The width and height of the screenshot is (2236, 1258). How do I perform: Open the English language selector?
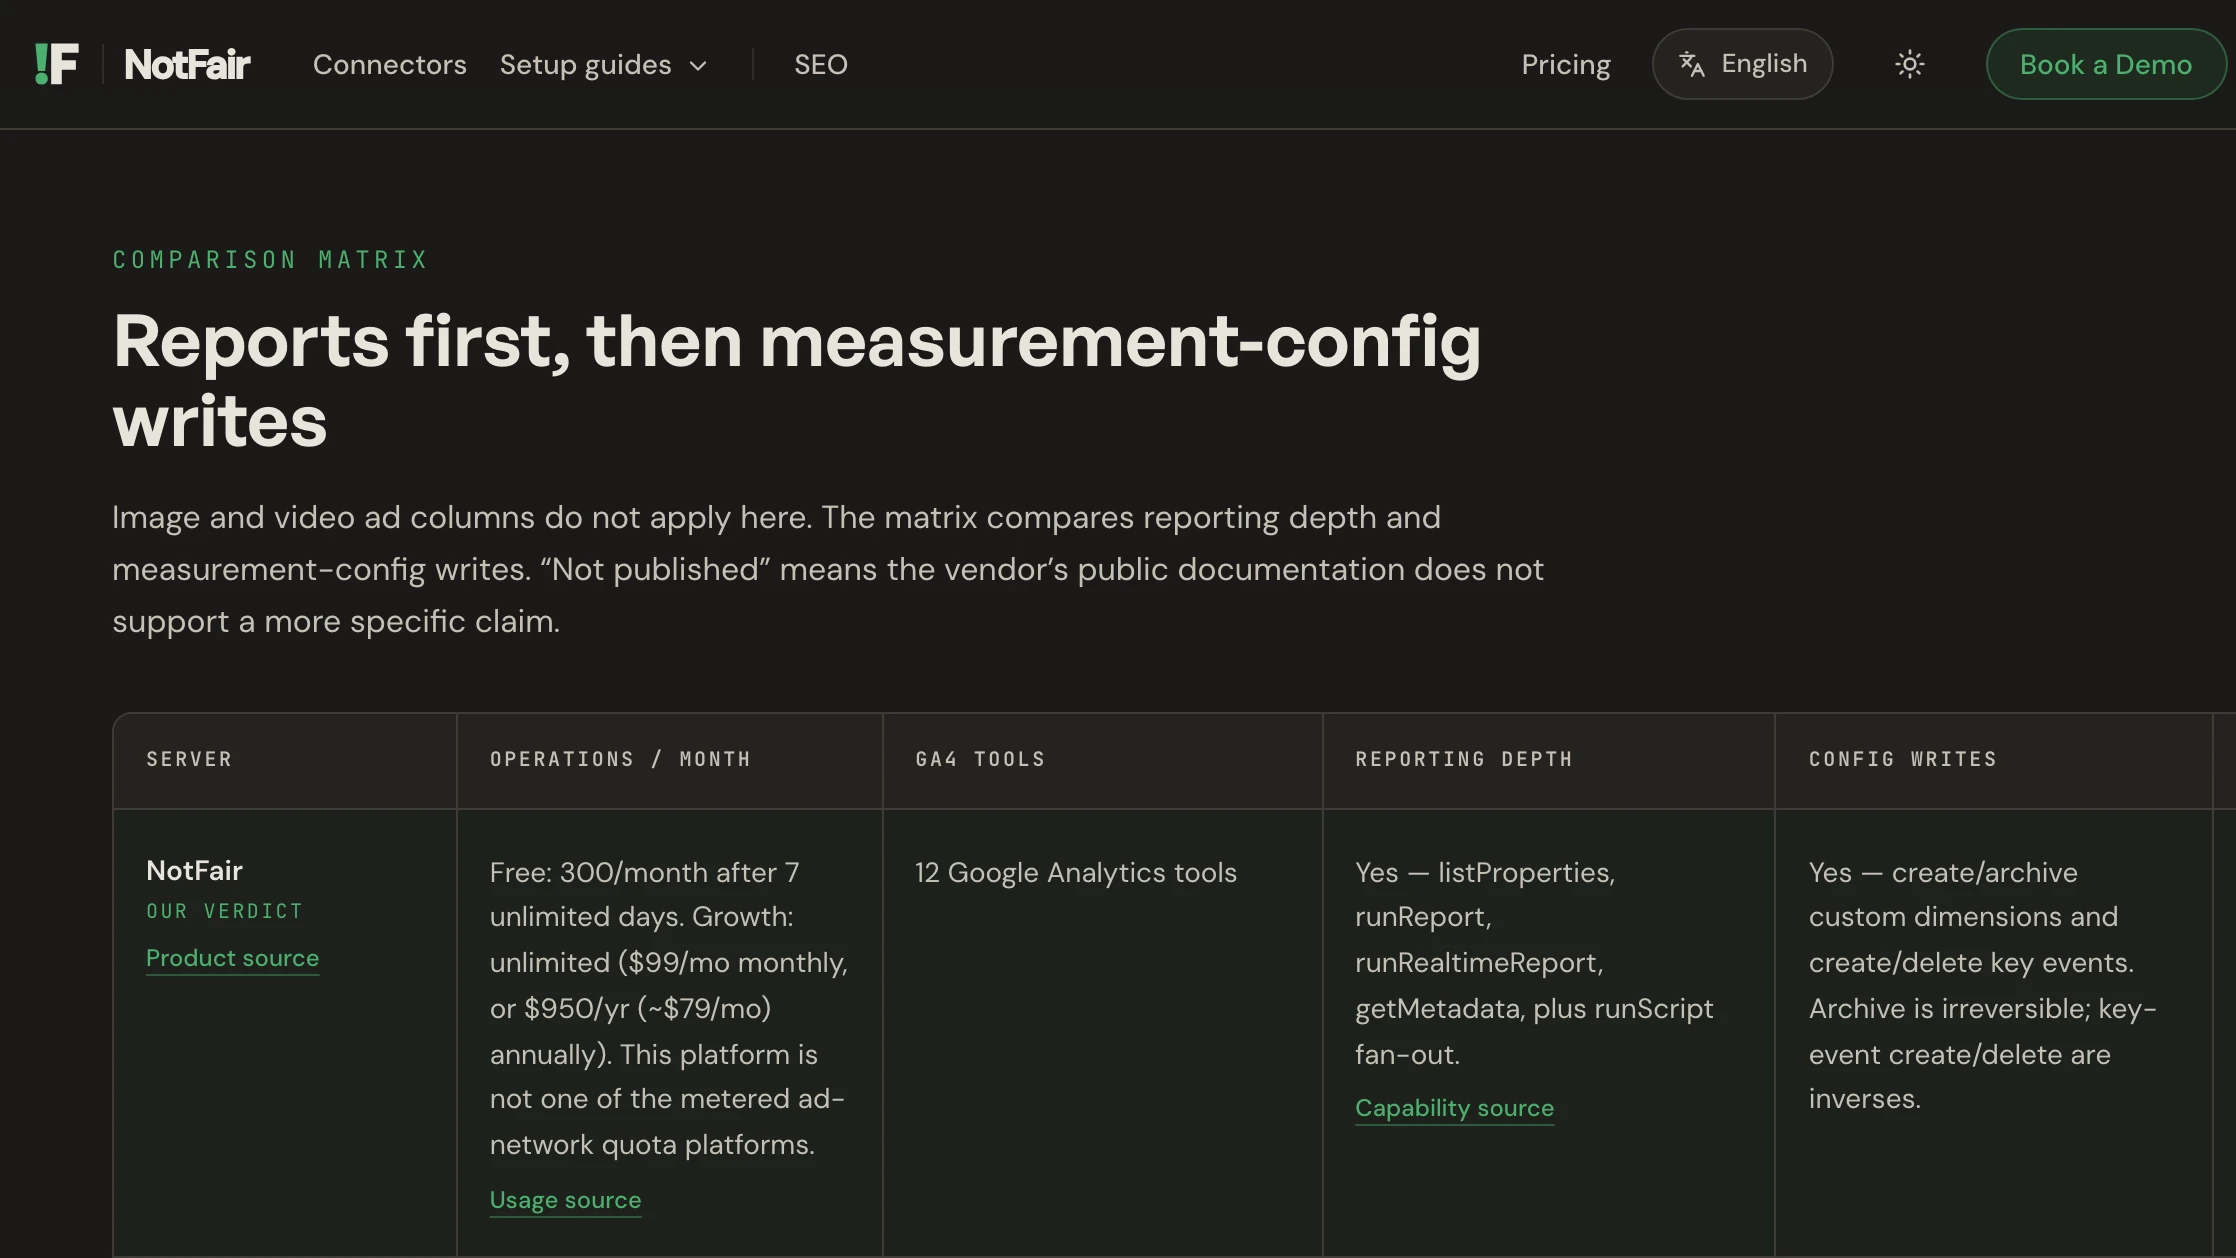click(x=1742, y=64)
